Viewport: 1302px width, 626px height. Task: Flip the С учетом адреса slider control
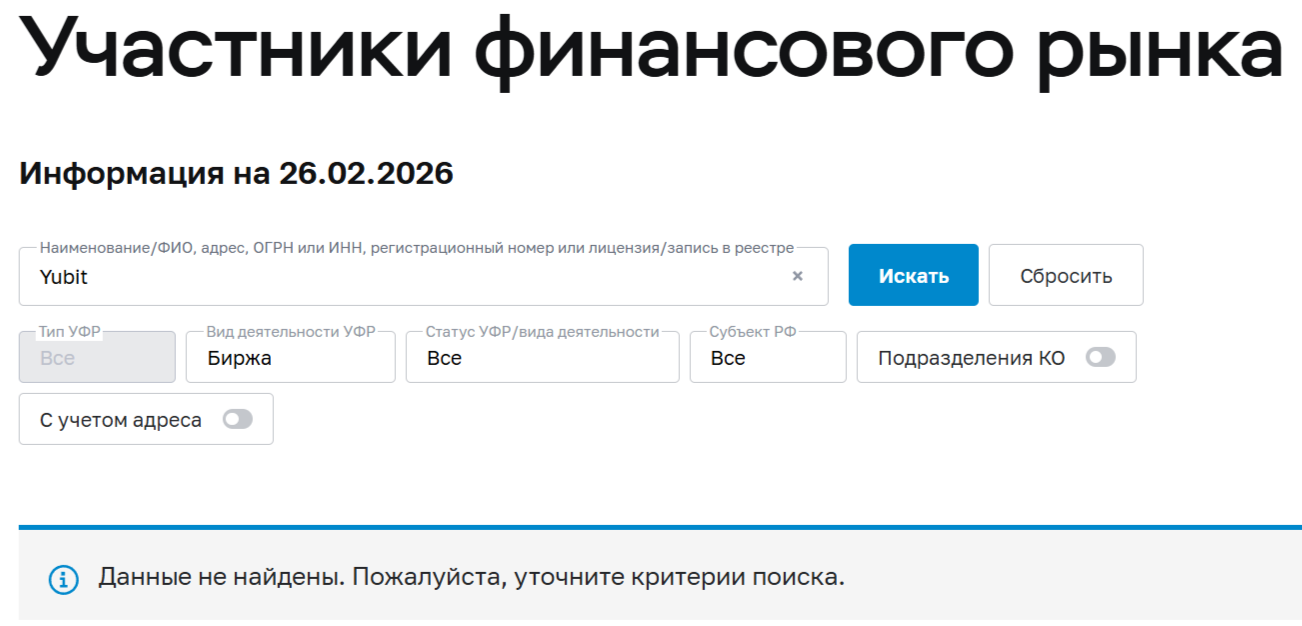pyautogui.click(x=236, y=419)
